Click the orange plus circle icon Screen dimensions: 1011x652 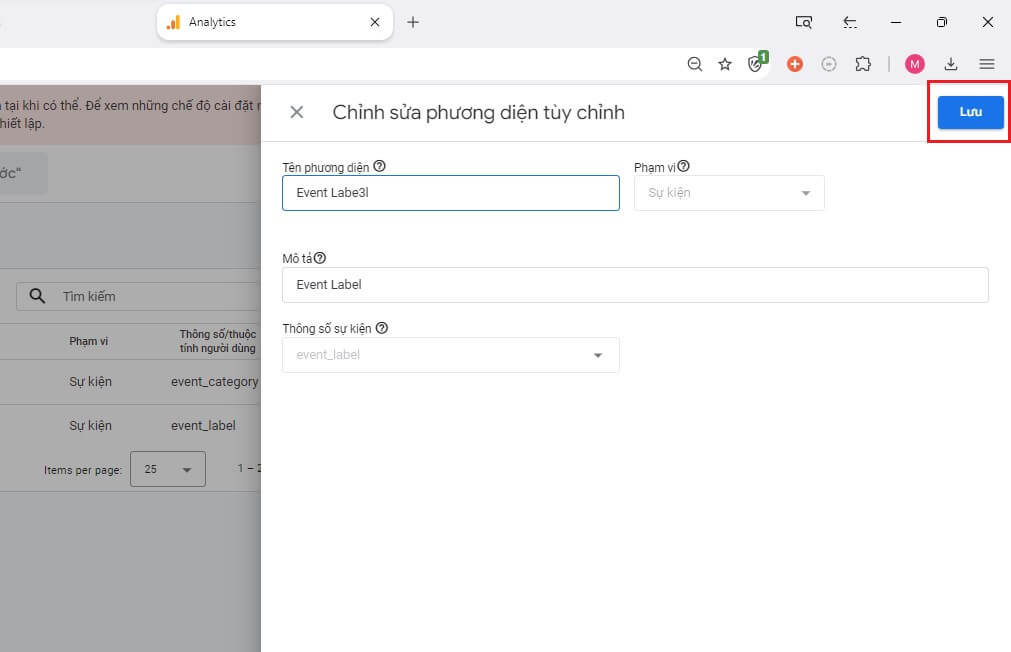click(795, 63)
